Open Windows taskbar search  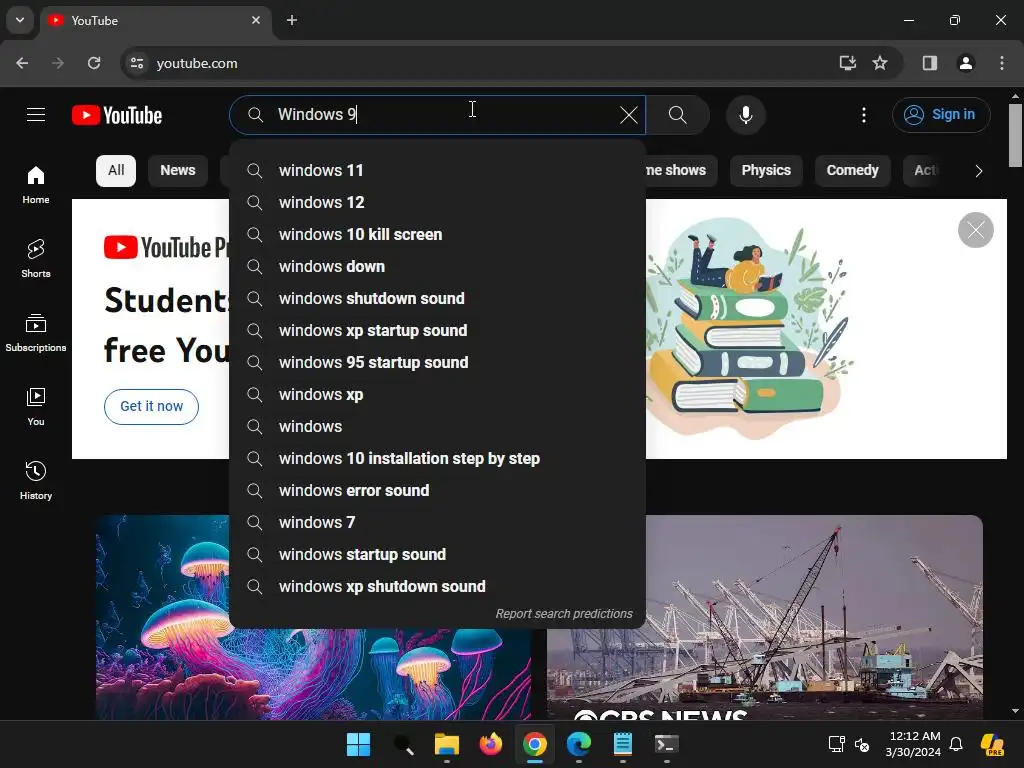pyautogui.click(x=404, y=744)
